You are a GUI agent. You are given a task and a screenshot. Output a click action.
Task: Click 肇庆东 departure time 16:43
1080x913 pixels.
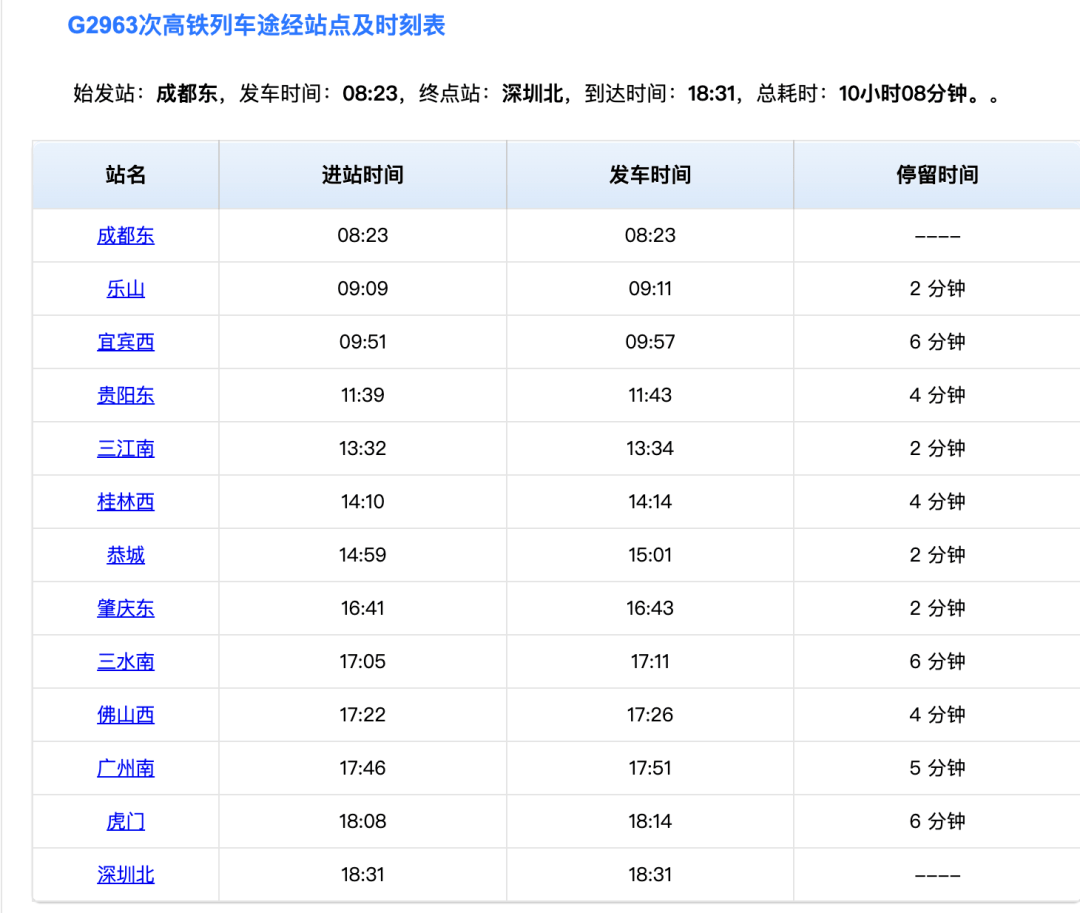tap(650, 608)
